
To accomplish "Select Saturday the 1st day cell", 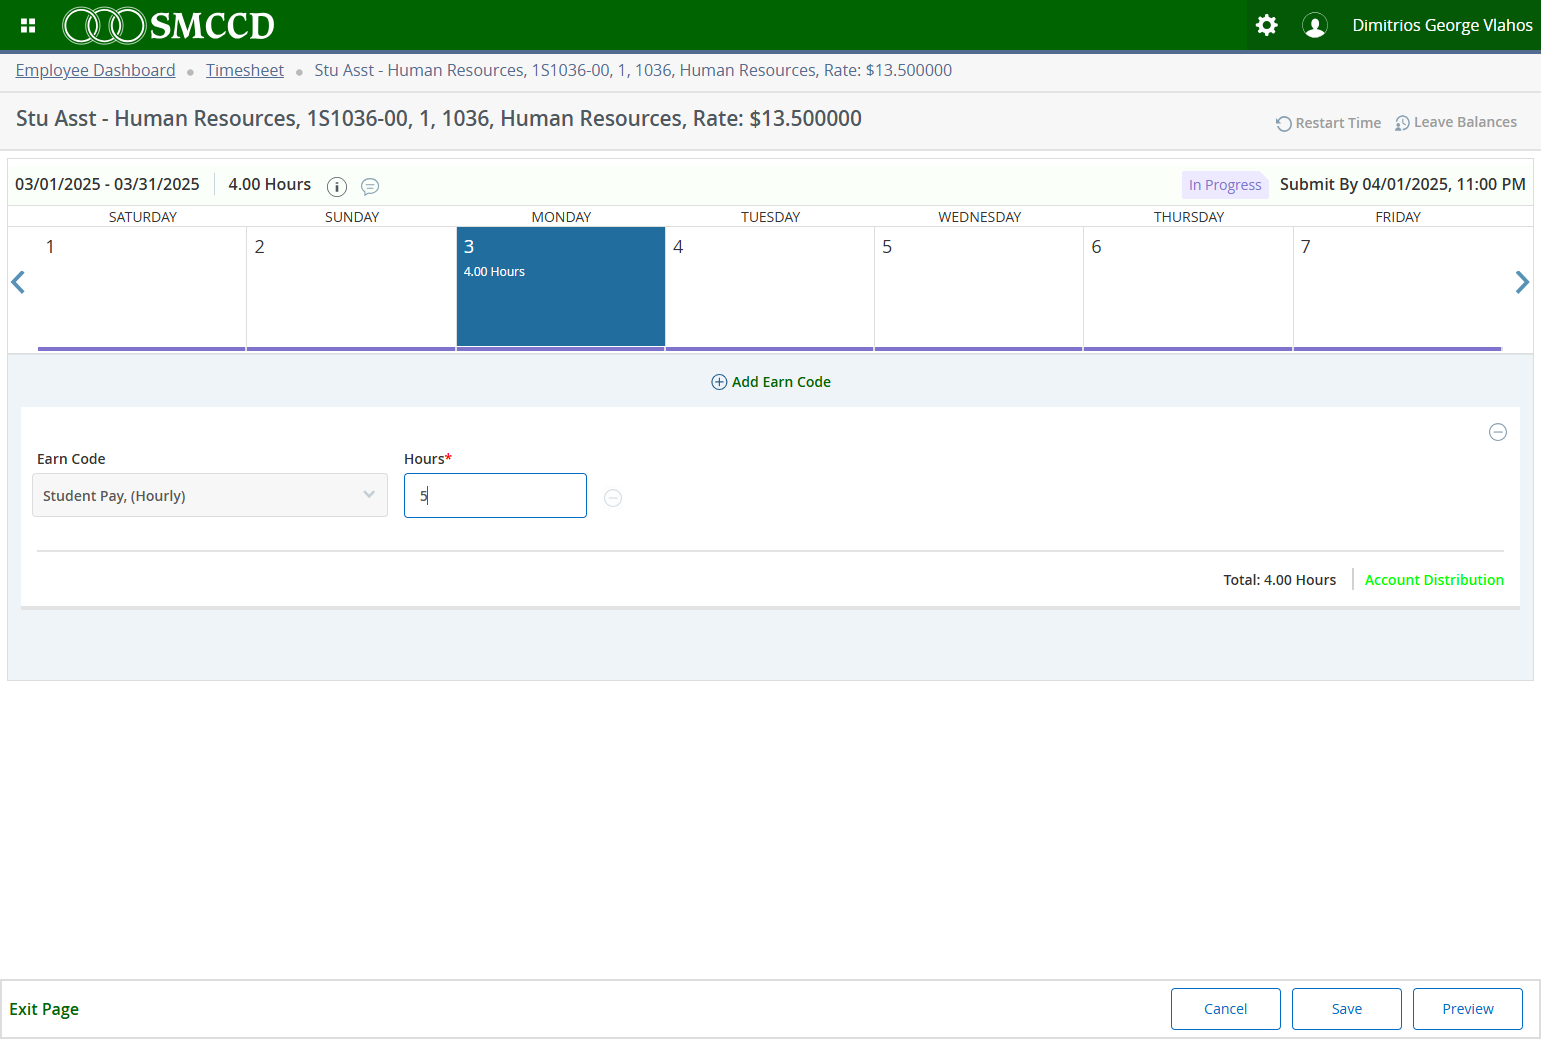I will (142, 288).
